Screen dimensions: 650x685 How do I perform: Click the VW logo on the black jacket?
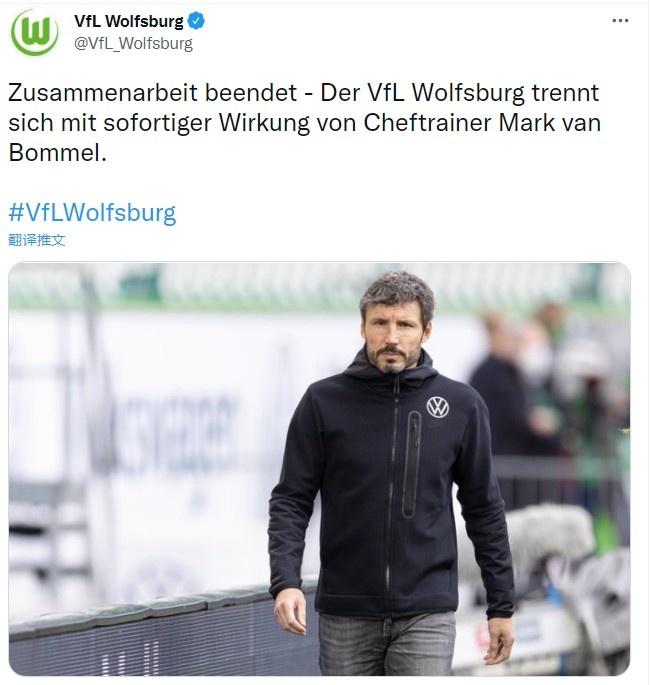[x=438, y=407]
